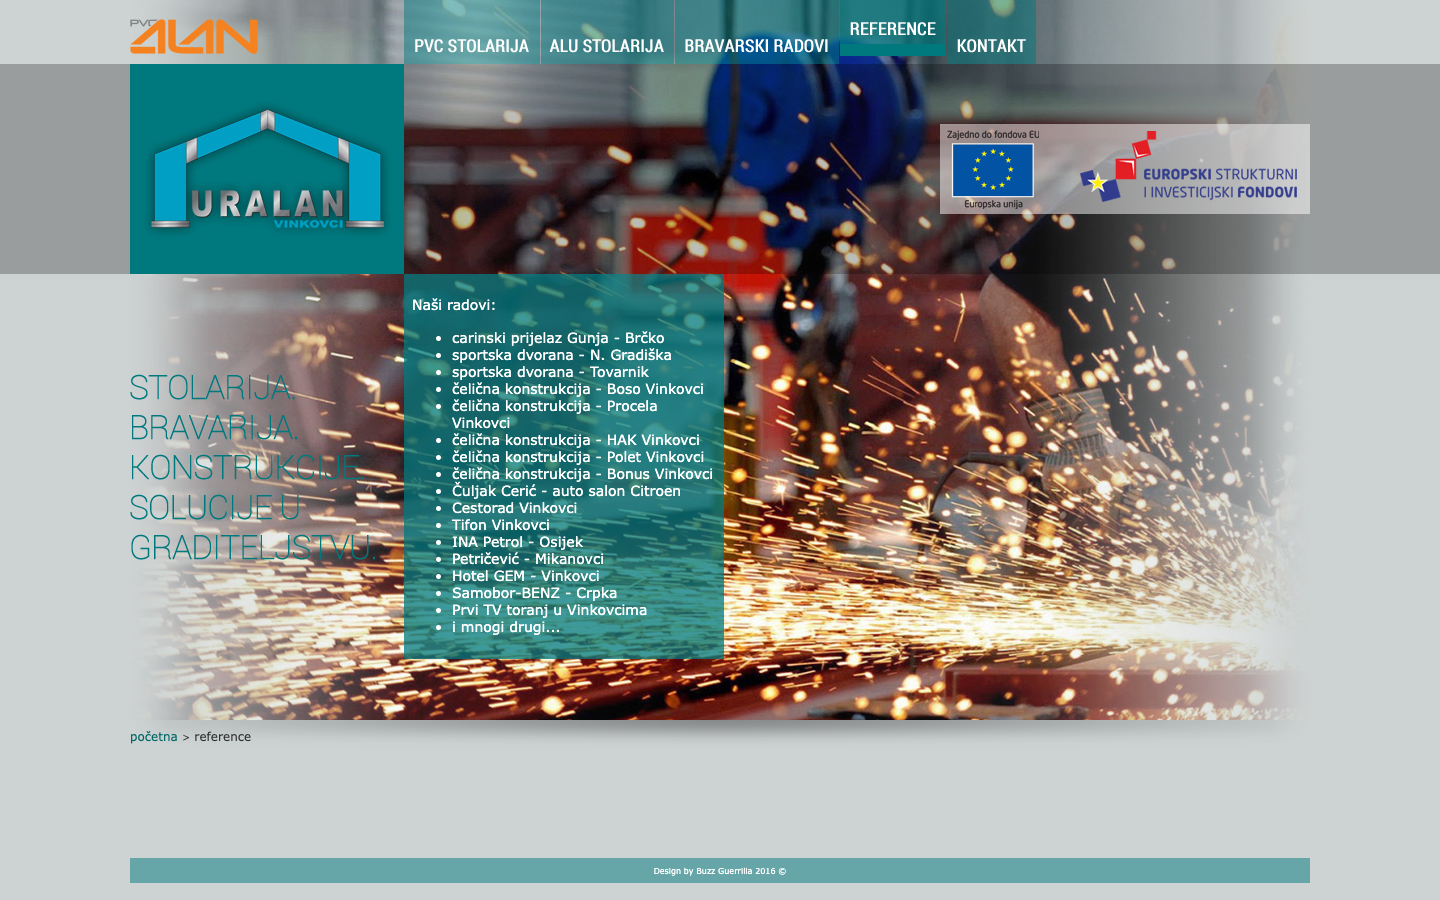
Task: Click the reference breadcrumb text
Action: point(222,737)
